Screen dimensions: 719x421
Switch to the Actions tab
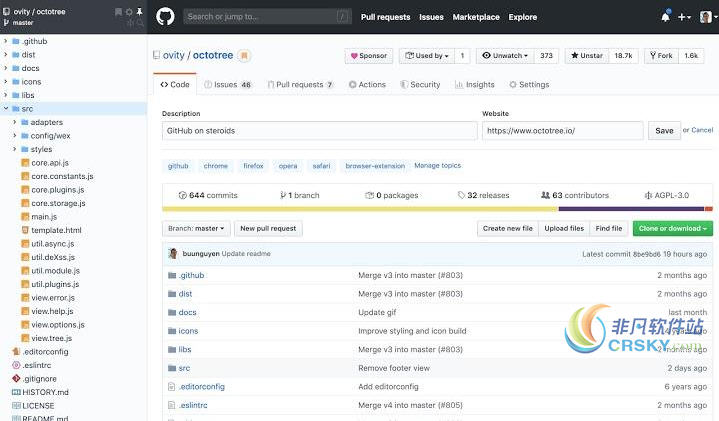(367, 84)
